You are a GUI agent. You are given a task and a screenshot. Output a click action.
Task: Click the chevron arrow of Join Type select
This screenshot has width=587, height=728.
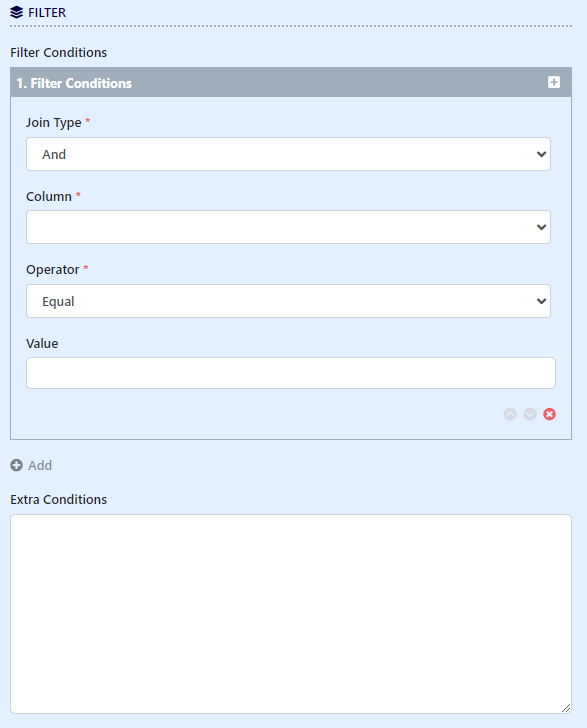point(541,154)
